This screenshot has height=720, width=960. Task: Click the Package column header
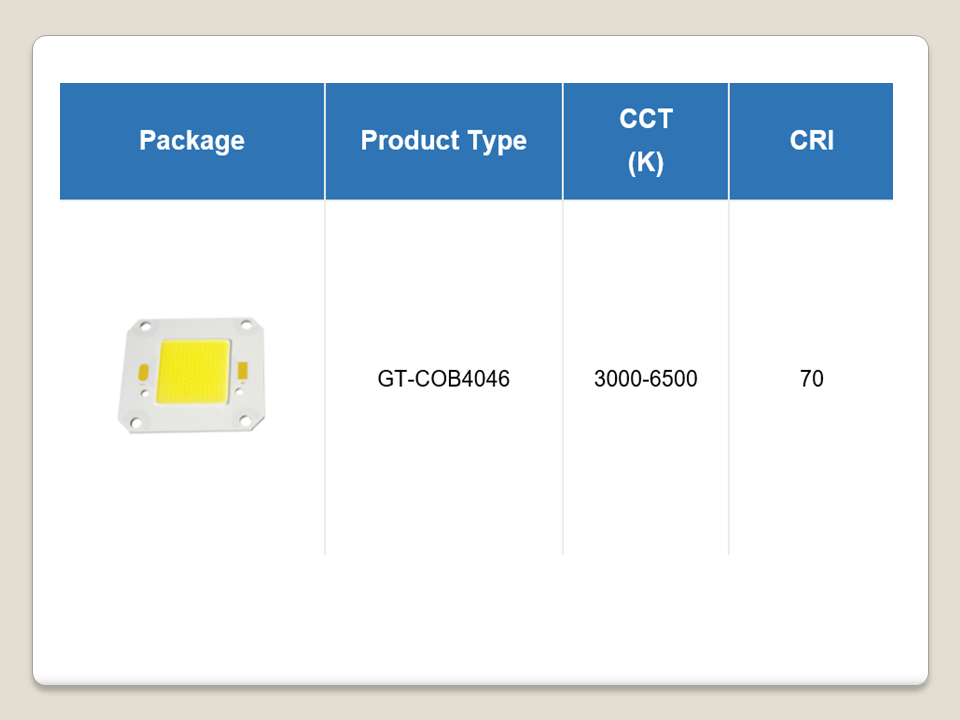coord(192,141)
